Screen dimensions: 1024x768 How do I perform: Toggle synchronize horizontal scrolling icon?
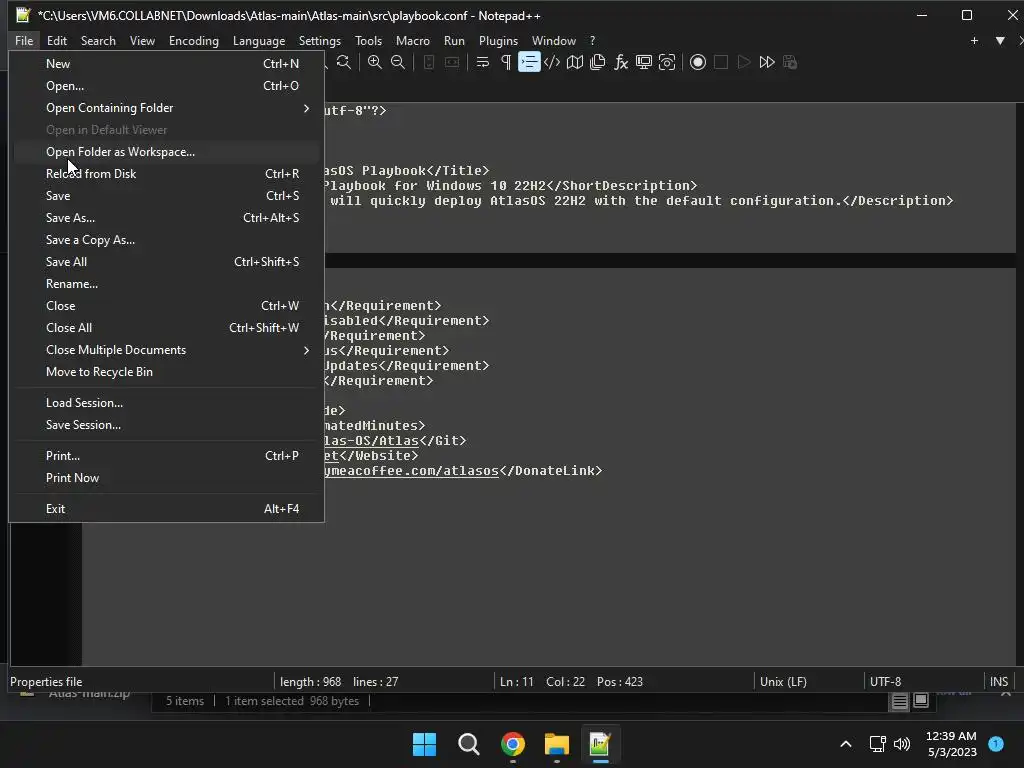coord(452,62)
